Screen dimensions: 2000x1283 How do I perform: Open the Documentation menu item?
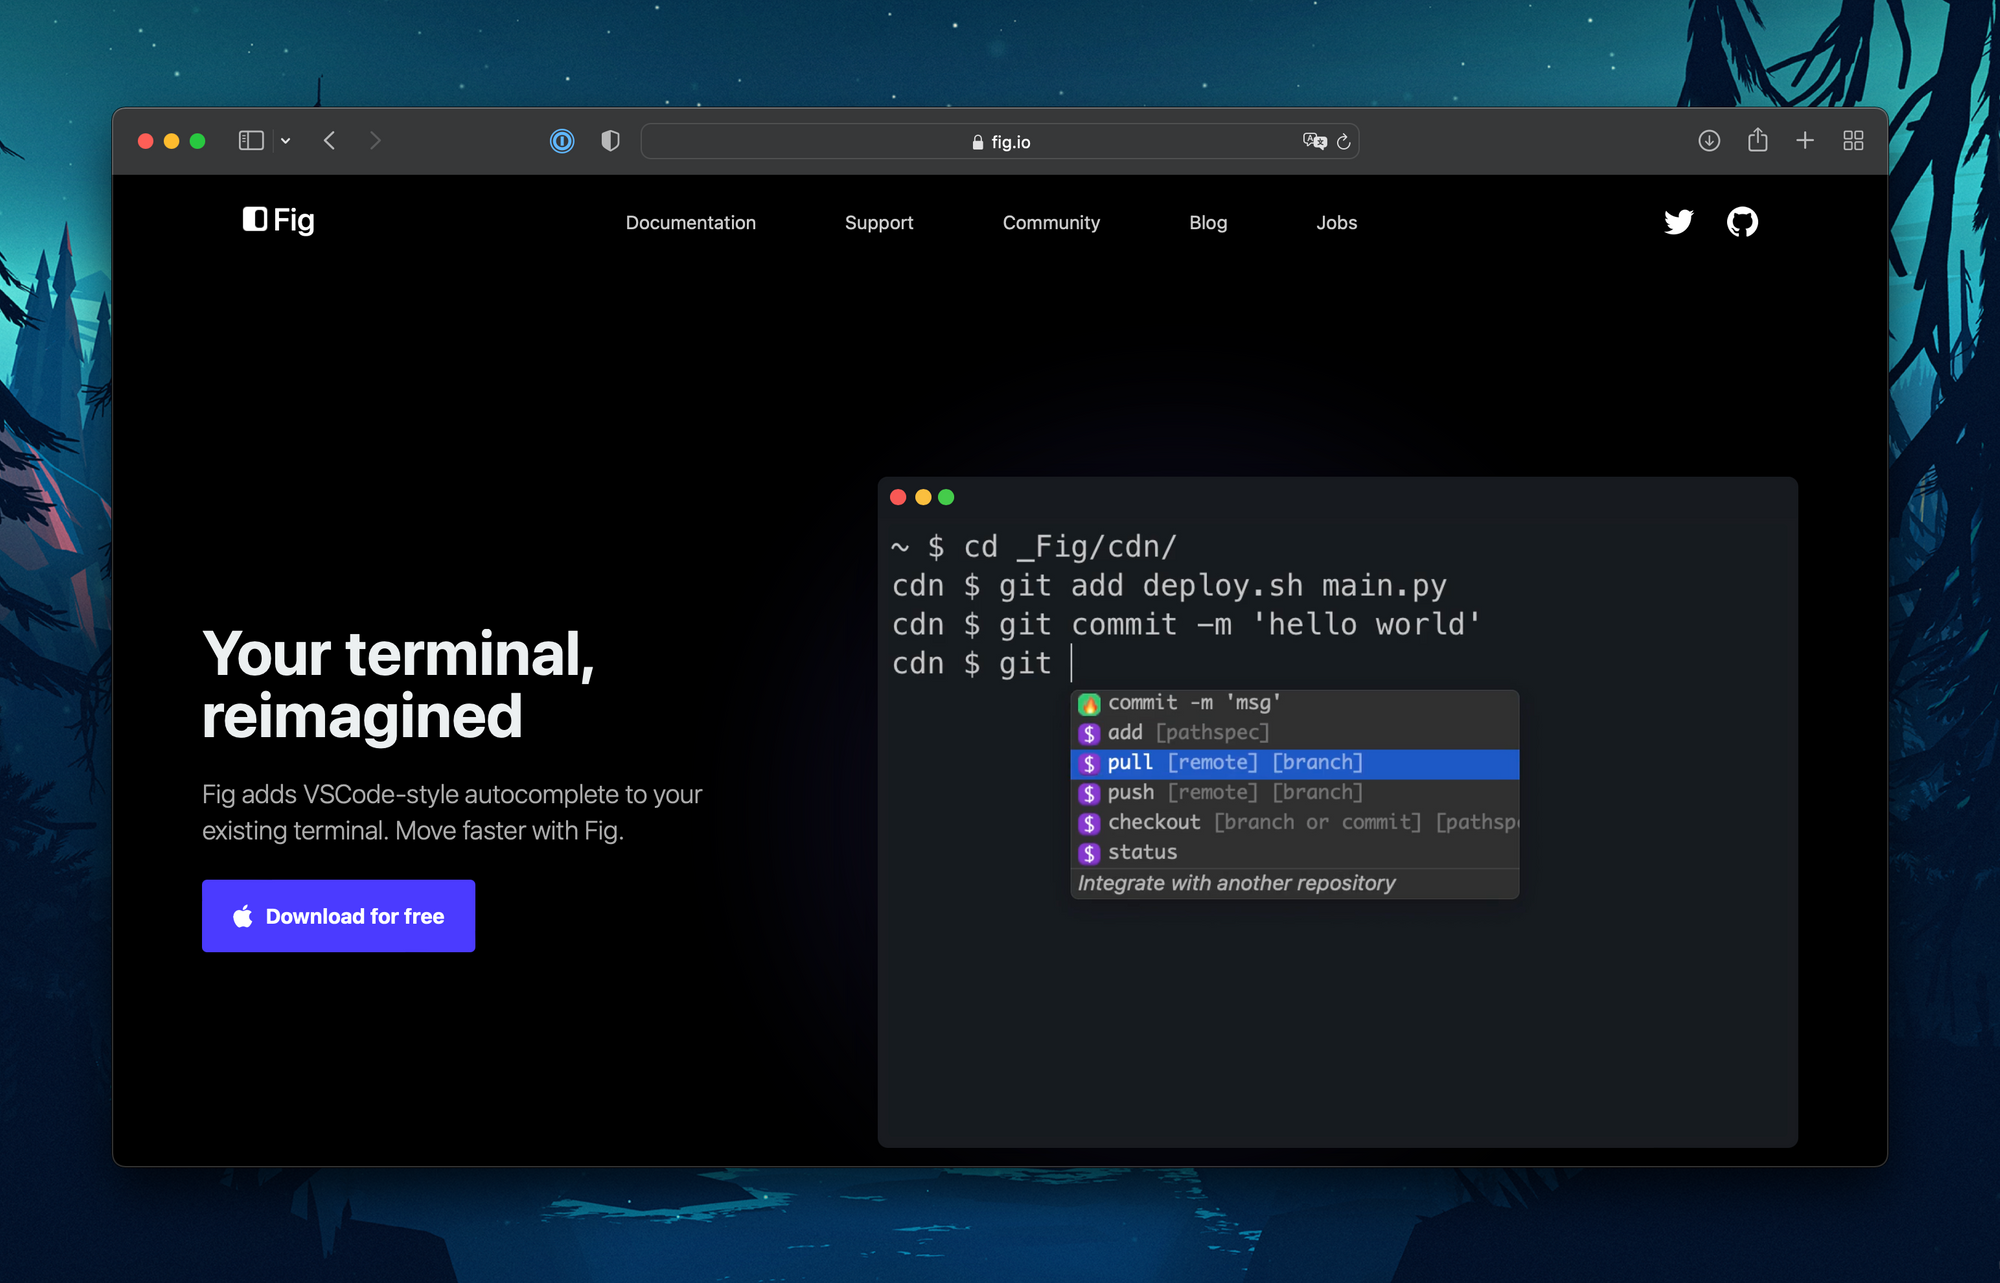coord(690,222)
